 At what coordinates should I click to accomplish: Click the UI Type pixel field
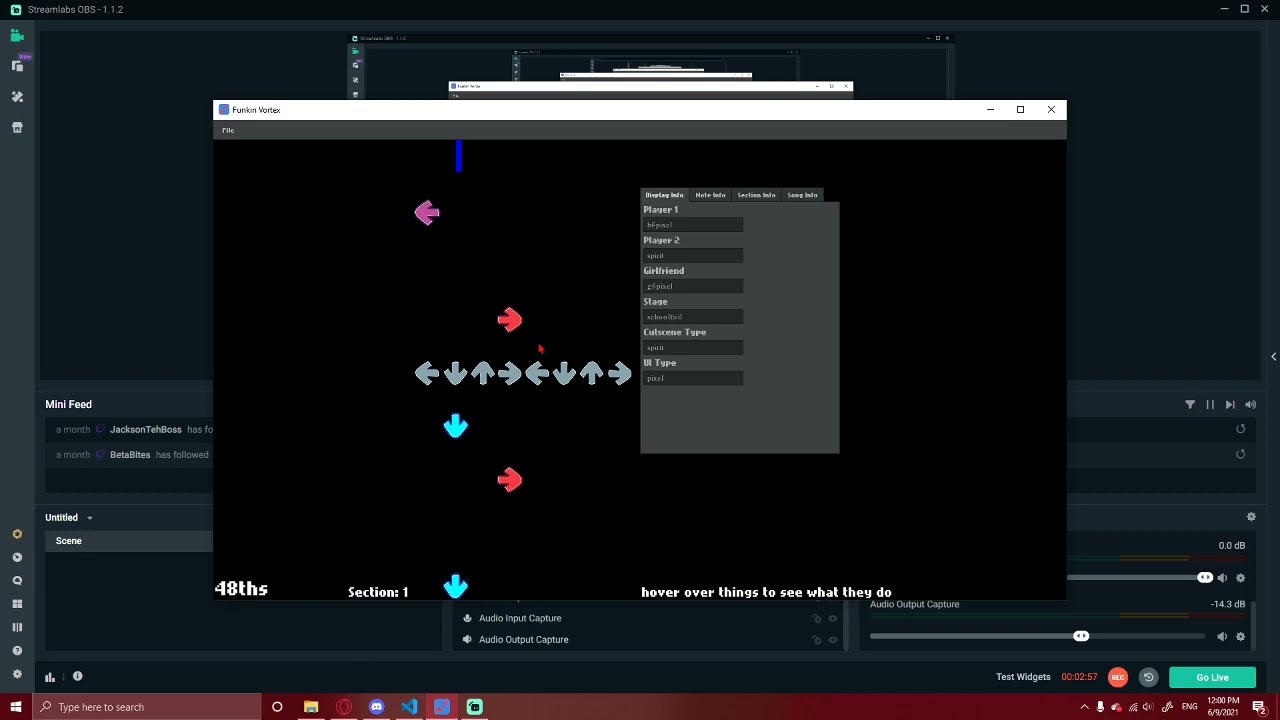(x=693, y=379)
